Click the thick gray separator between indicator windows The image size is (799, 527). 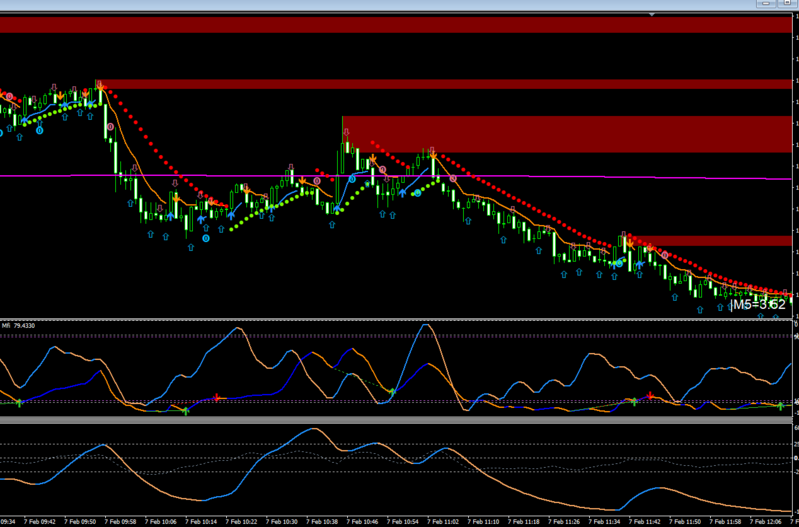[395, 420]
